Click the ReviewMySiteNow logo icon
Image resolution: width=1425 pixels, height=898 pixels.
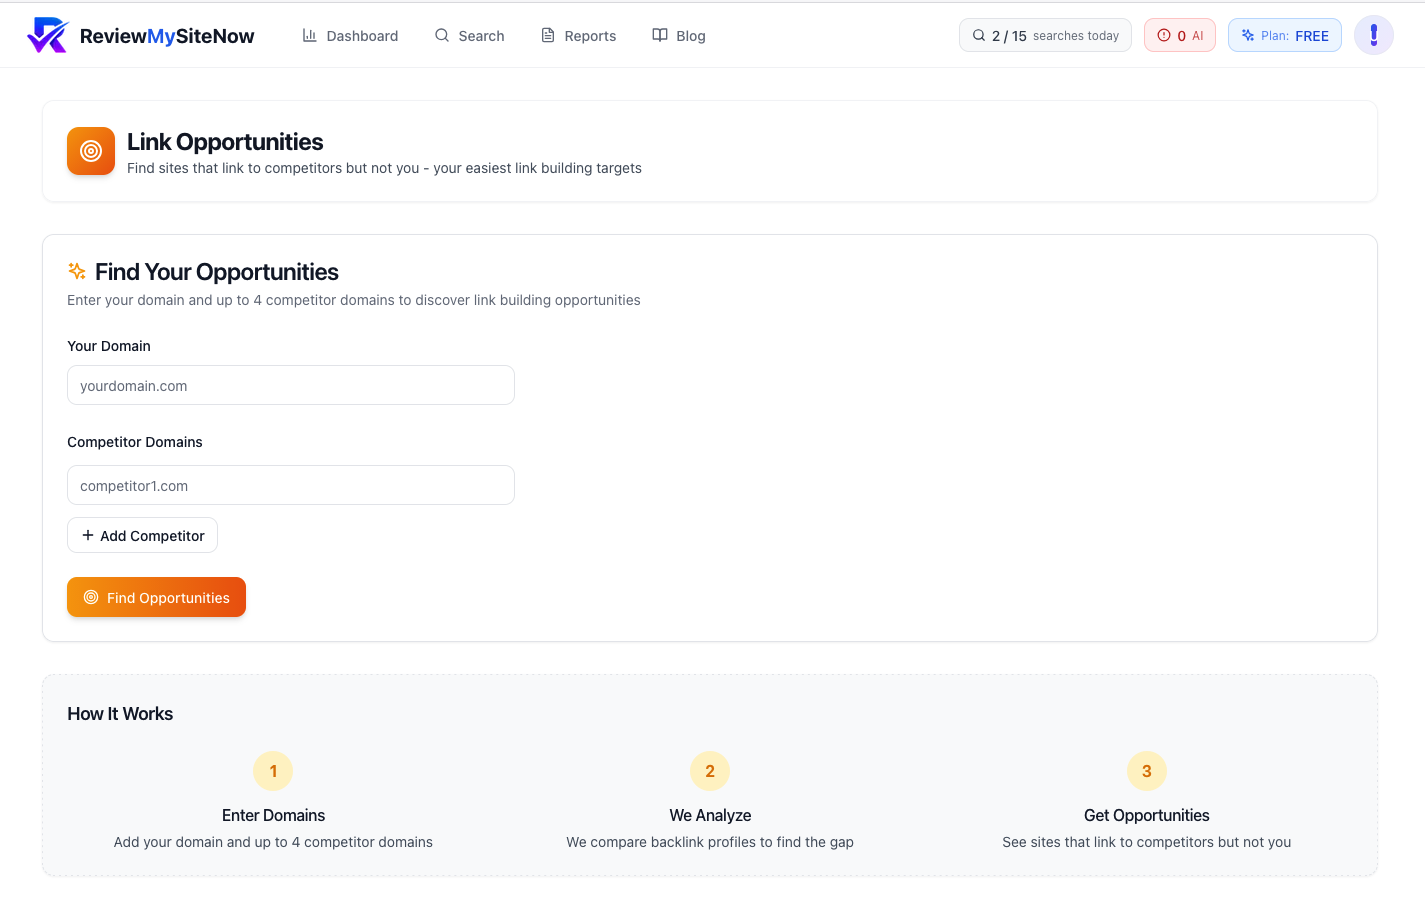[48, 34]
